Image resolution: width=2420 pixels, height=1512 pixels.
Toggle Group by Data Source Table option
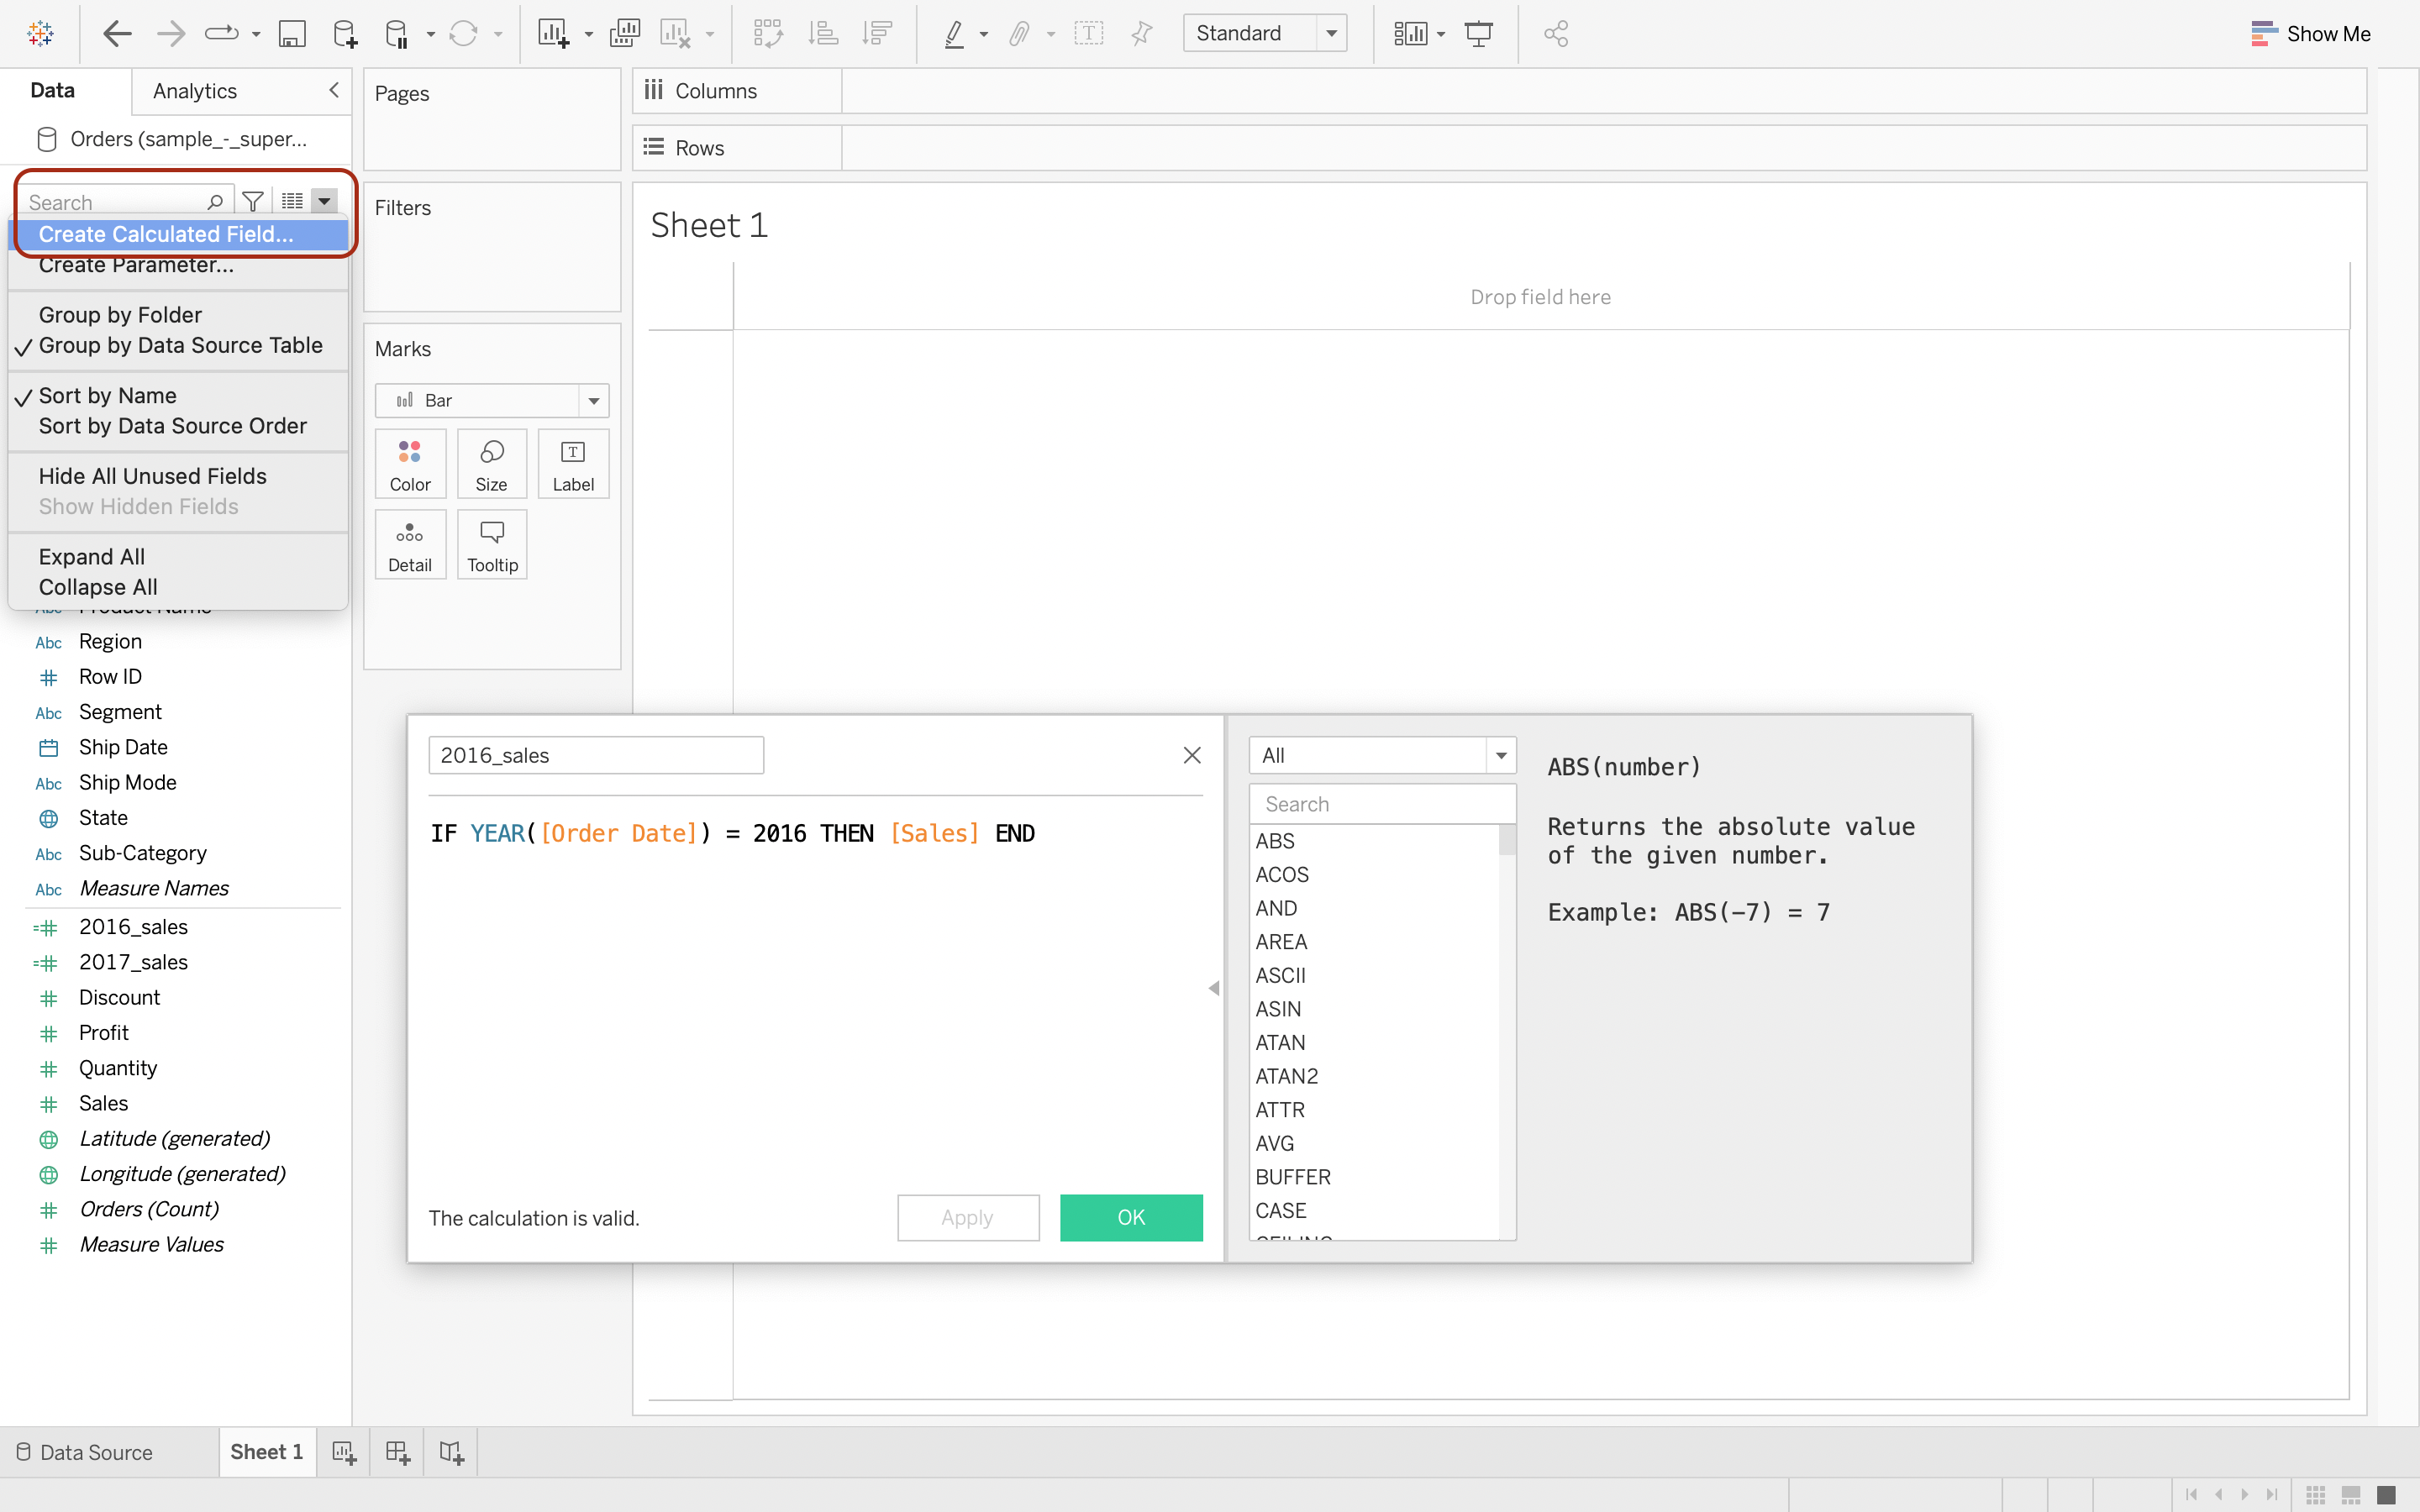pyautogui.click(x=180, y=346)
